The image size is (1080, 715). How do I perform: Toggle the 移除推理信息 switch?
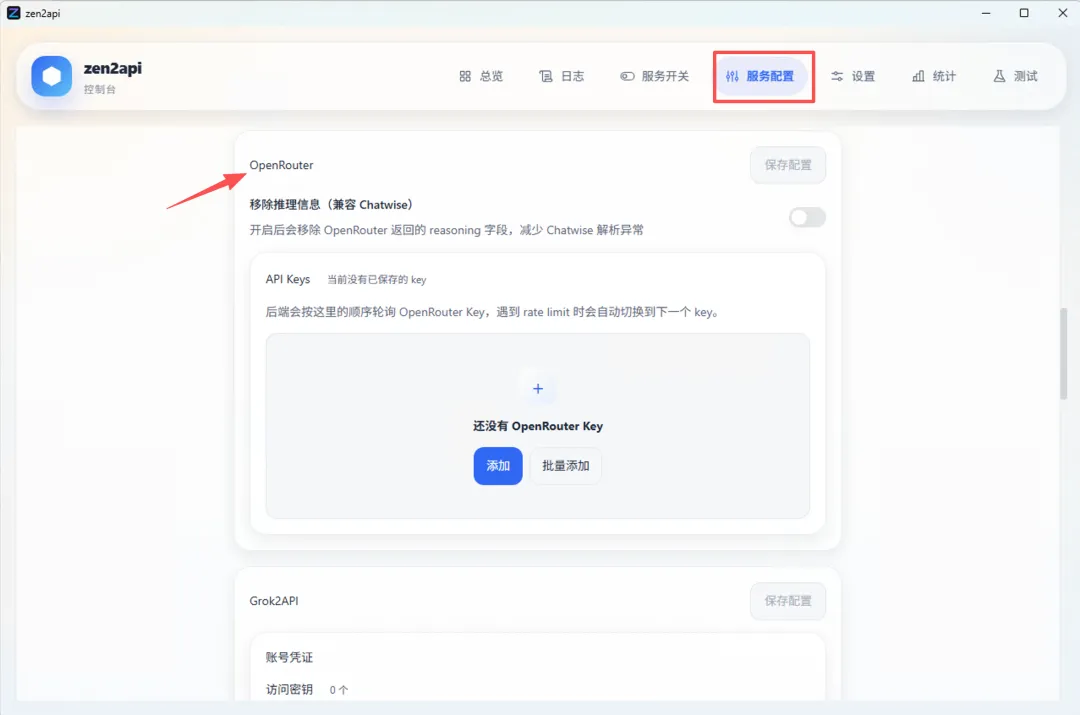point(807,218)
